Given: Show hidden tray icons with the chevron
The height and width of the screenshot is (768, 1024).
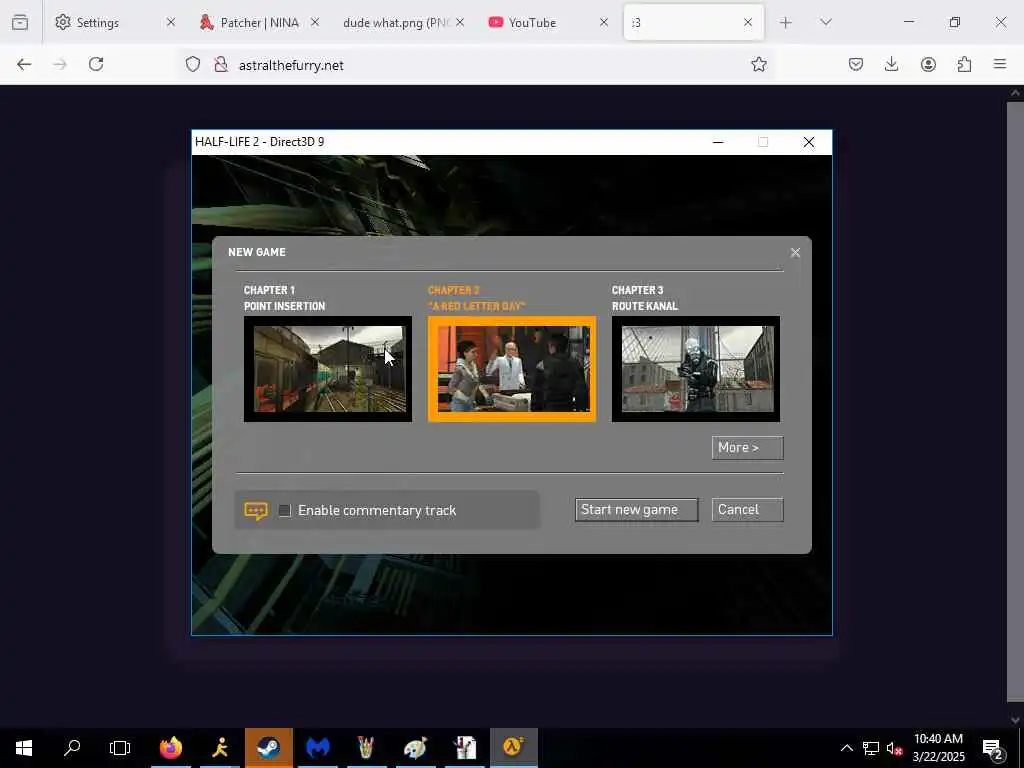Looking at the screenshot, I should [846, 748].
